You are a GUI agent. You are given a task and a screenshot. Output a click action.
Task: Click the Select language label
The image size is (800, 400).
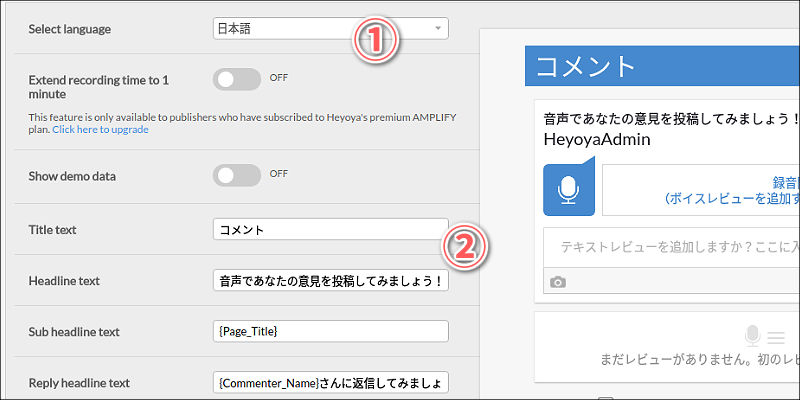point(69,29)
